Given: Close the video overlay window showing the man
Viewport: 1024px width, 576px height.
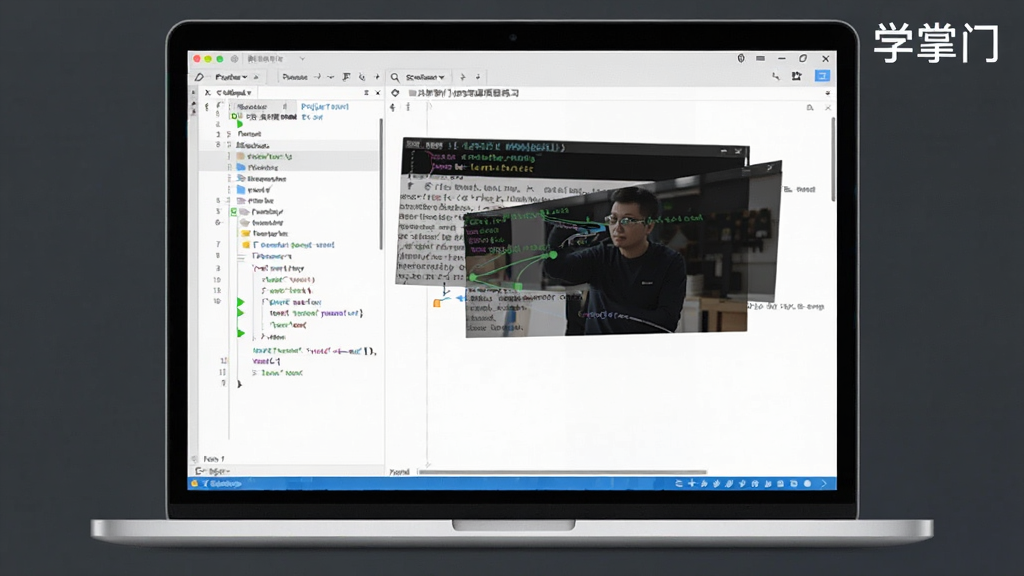Looking at the screenshot, I should 770,168.
